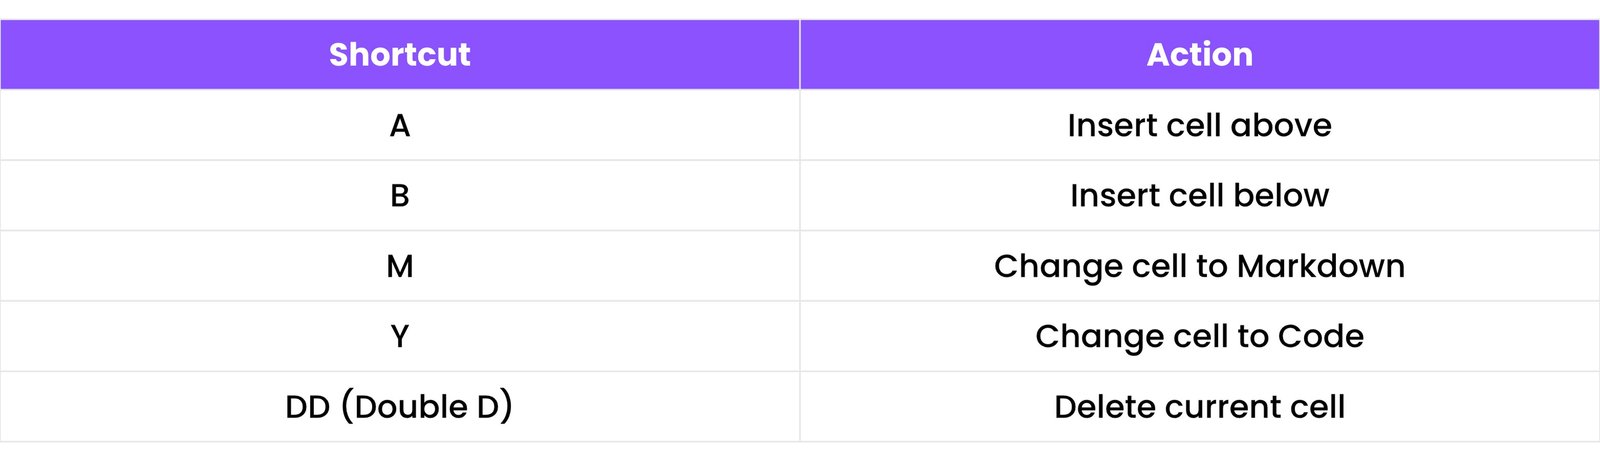The height and width of the screenshot is (471, 1600).
Task: Click the Change cell to Markdown action
Action: [x=1199, y=266]
